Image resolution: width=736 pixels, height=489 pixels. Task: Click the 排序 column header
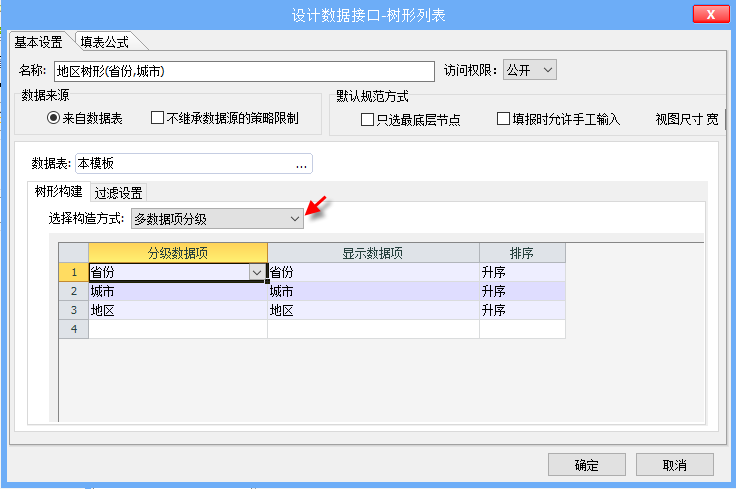coord(522,253)
